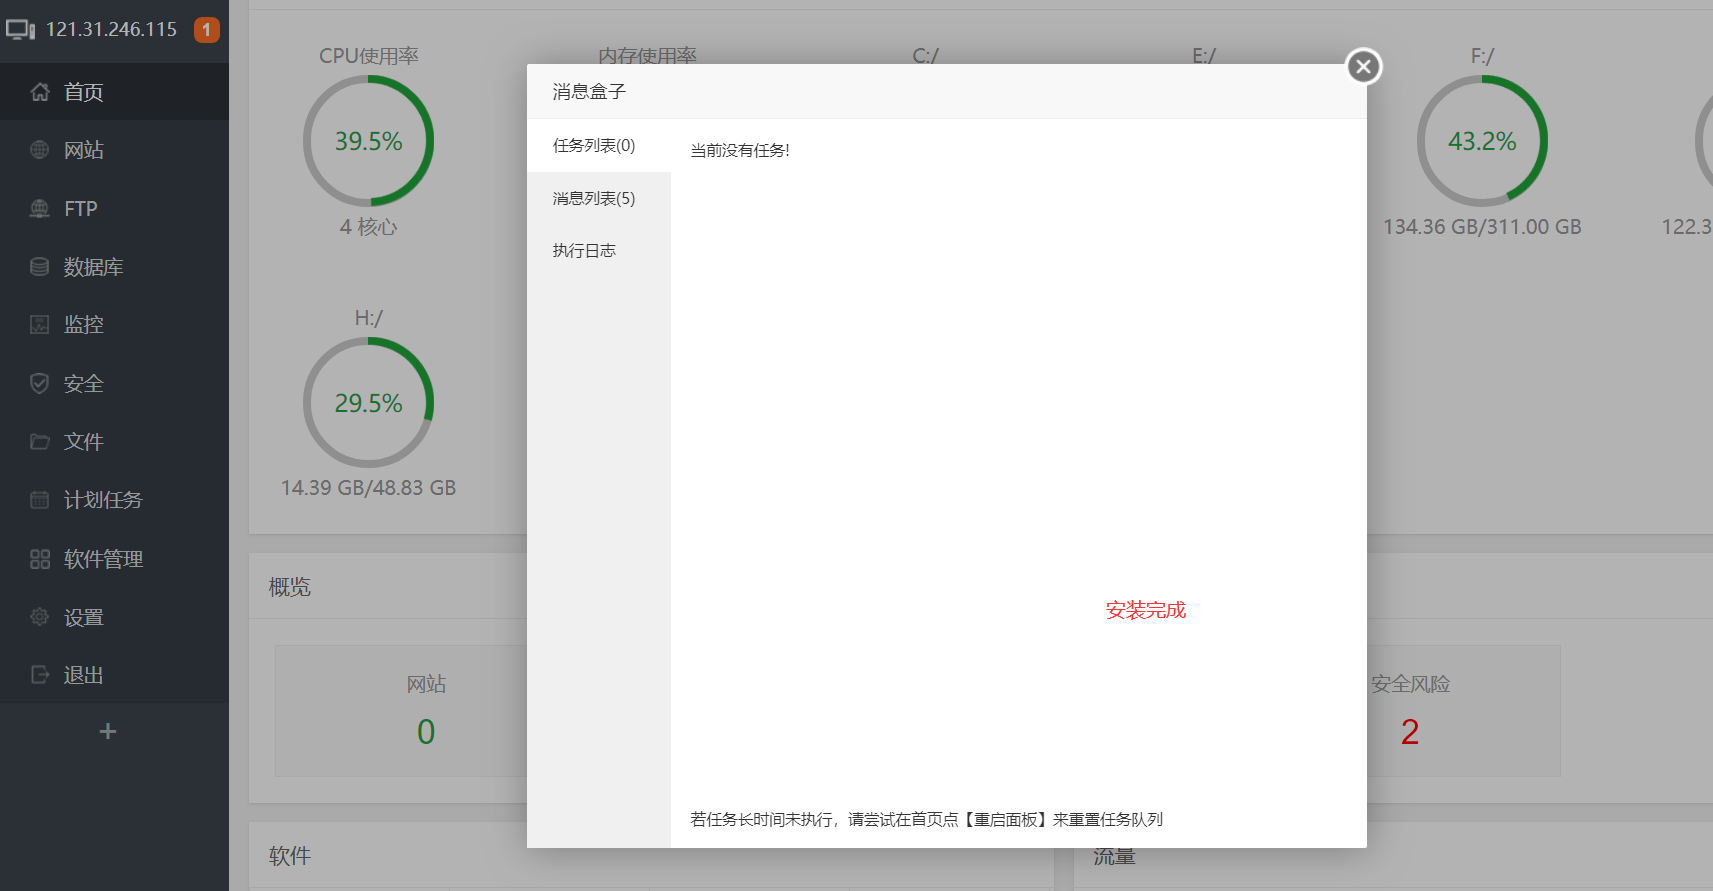This screenshot has width=1713, height=891.
Task: Click the database icon beside 数据库
Action: coord(40,267)
